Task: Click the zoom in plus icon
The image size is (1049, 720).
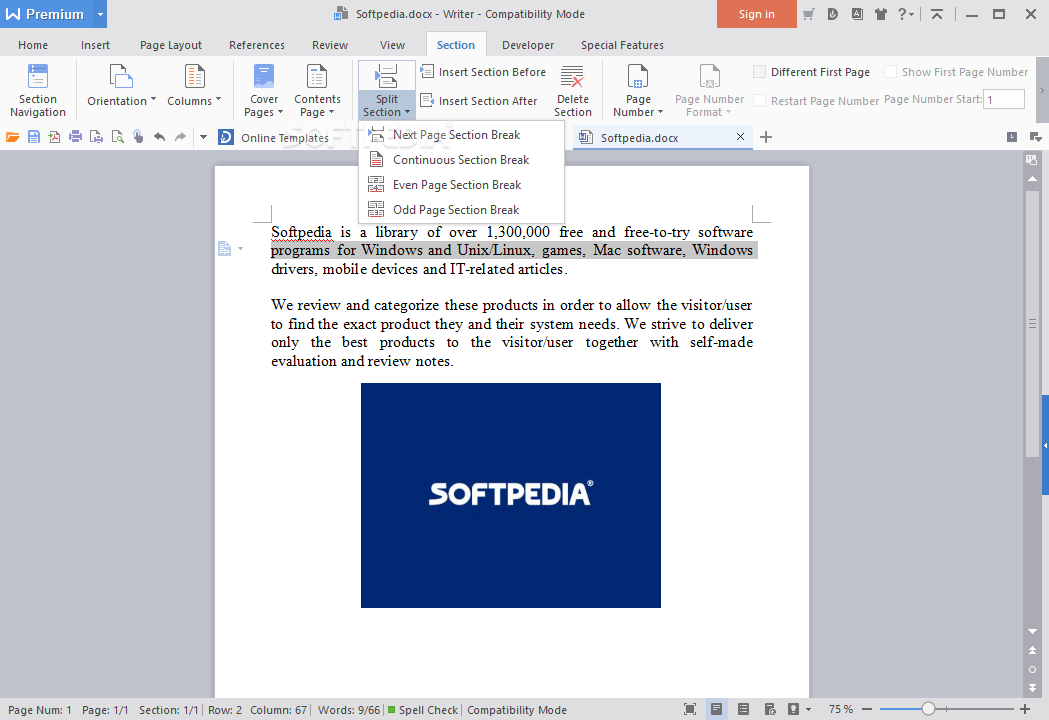Action: pos(1025,709)
